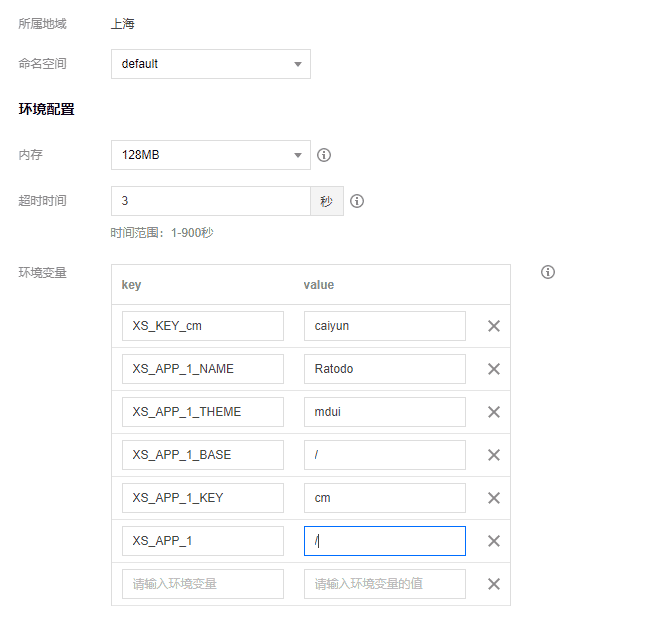The width and height of the screenshot is (665, 623).
Task: Delete the XS_APP_1_BASE variable row
Action: tap(493, 455)
